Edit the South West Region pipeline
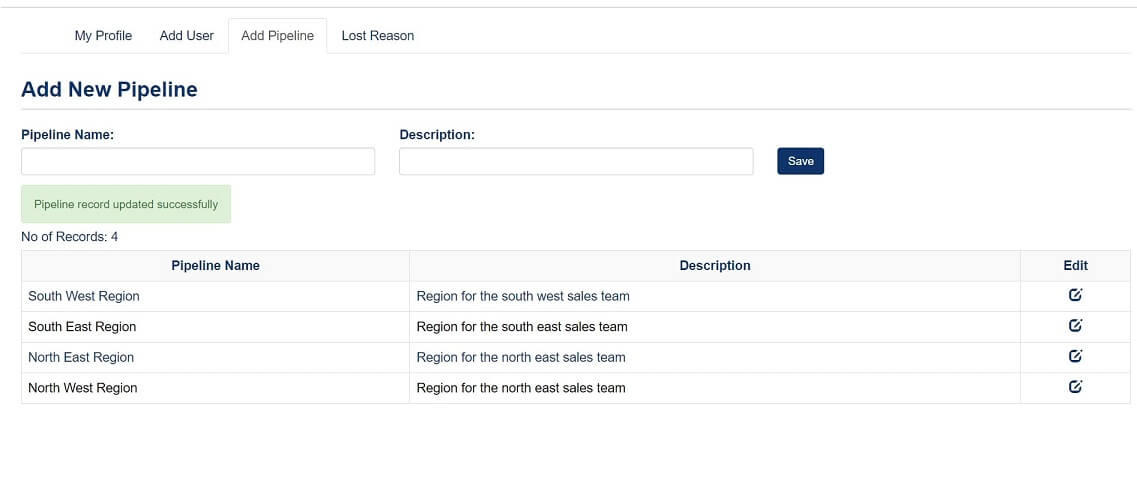Screen dimensions: 1137x480 pos(1075,295)
